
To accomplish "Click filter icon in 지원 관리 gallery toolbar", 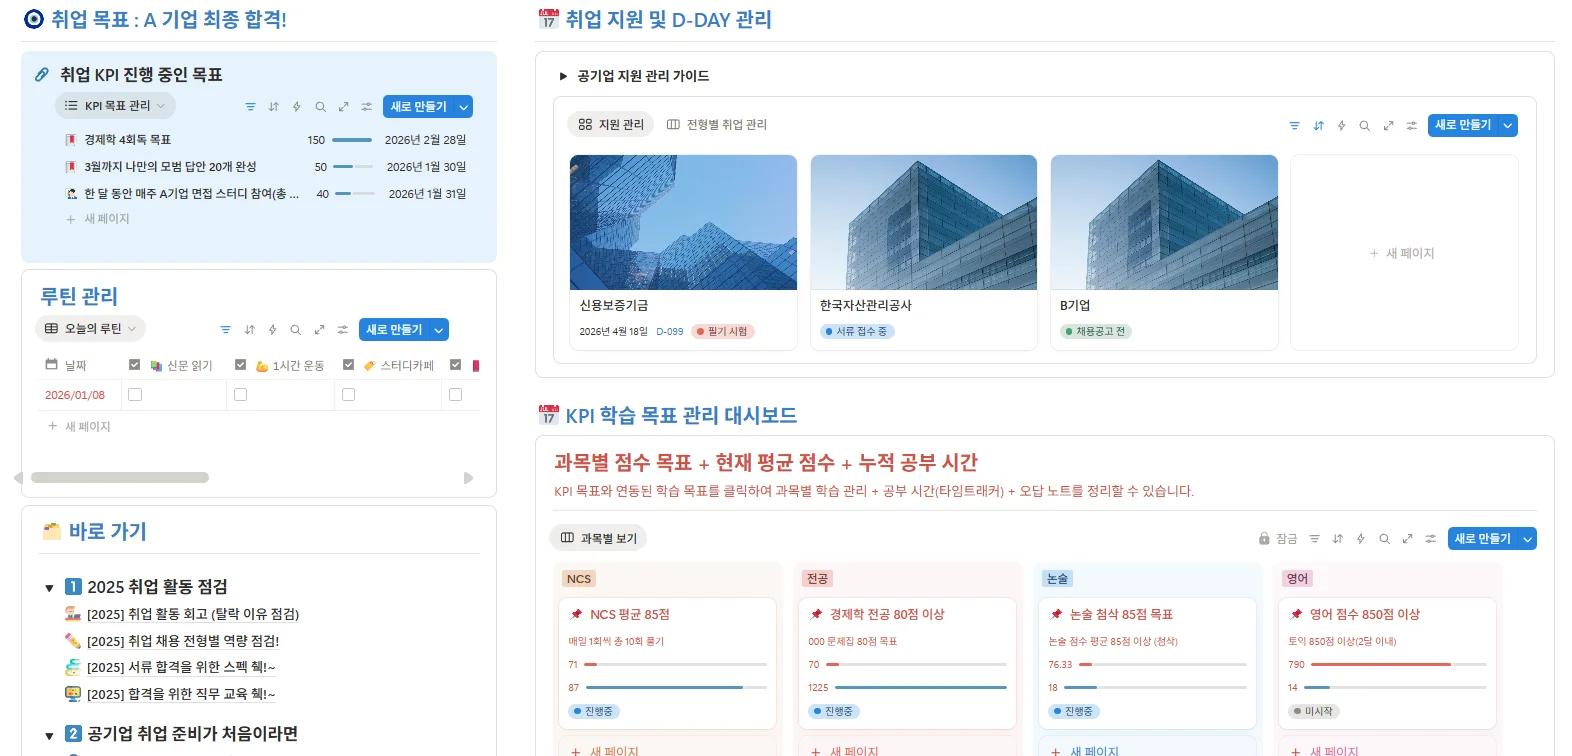I will point(1294,126).
